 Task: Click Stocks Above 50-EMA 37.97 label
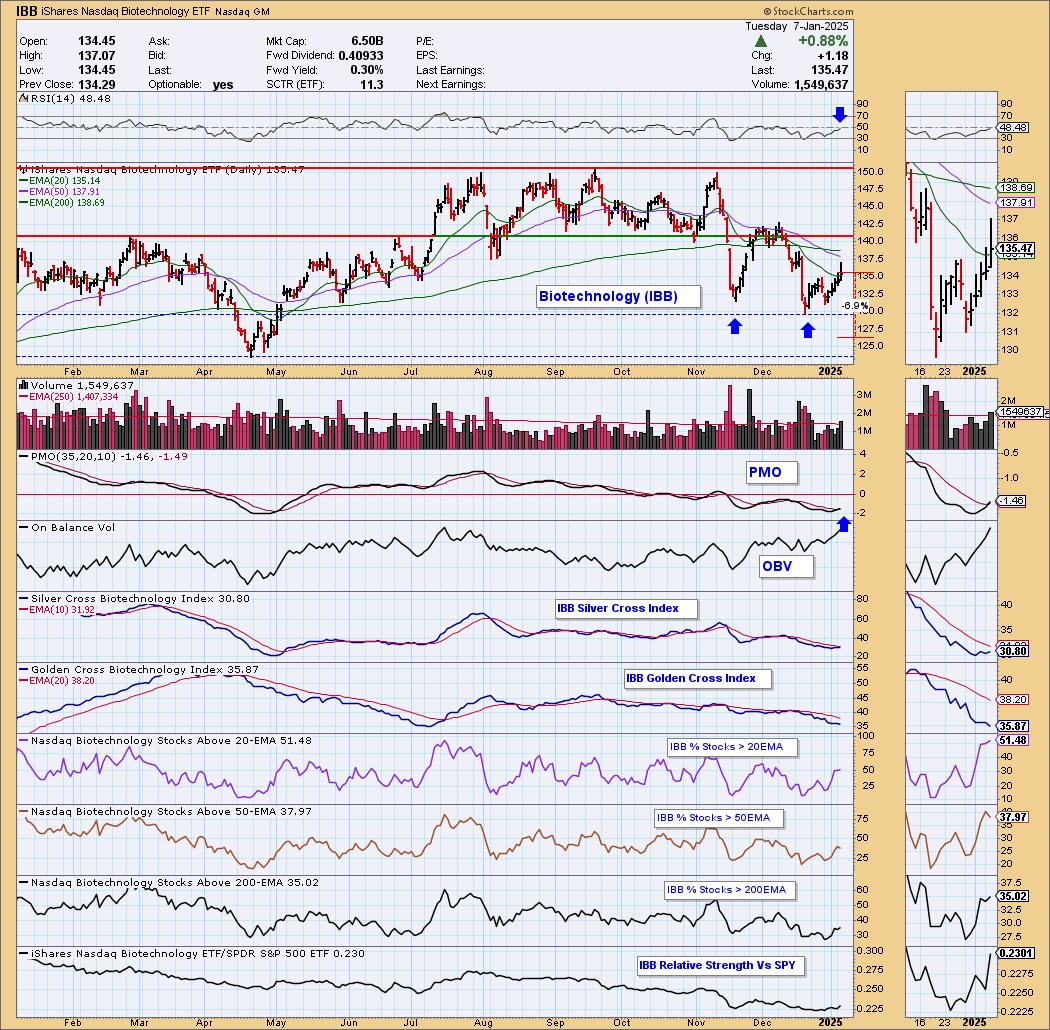coord(171,812)
